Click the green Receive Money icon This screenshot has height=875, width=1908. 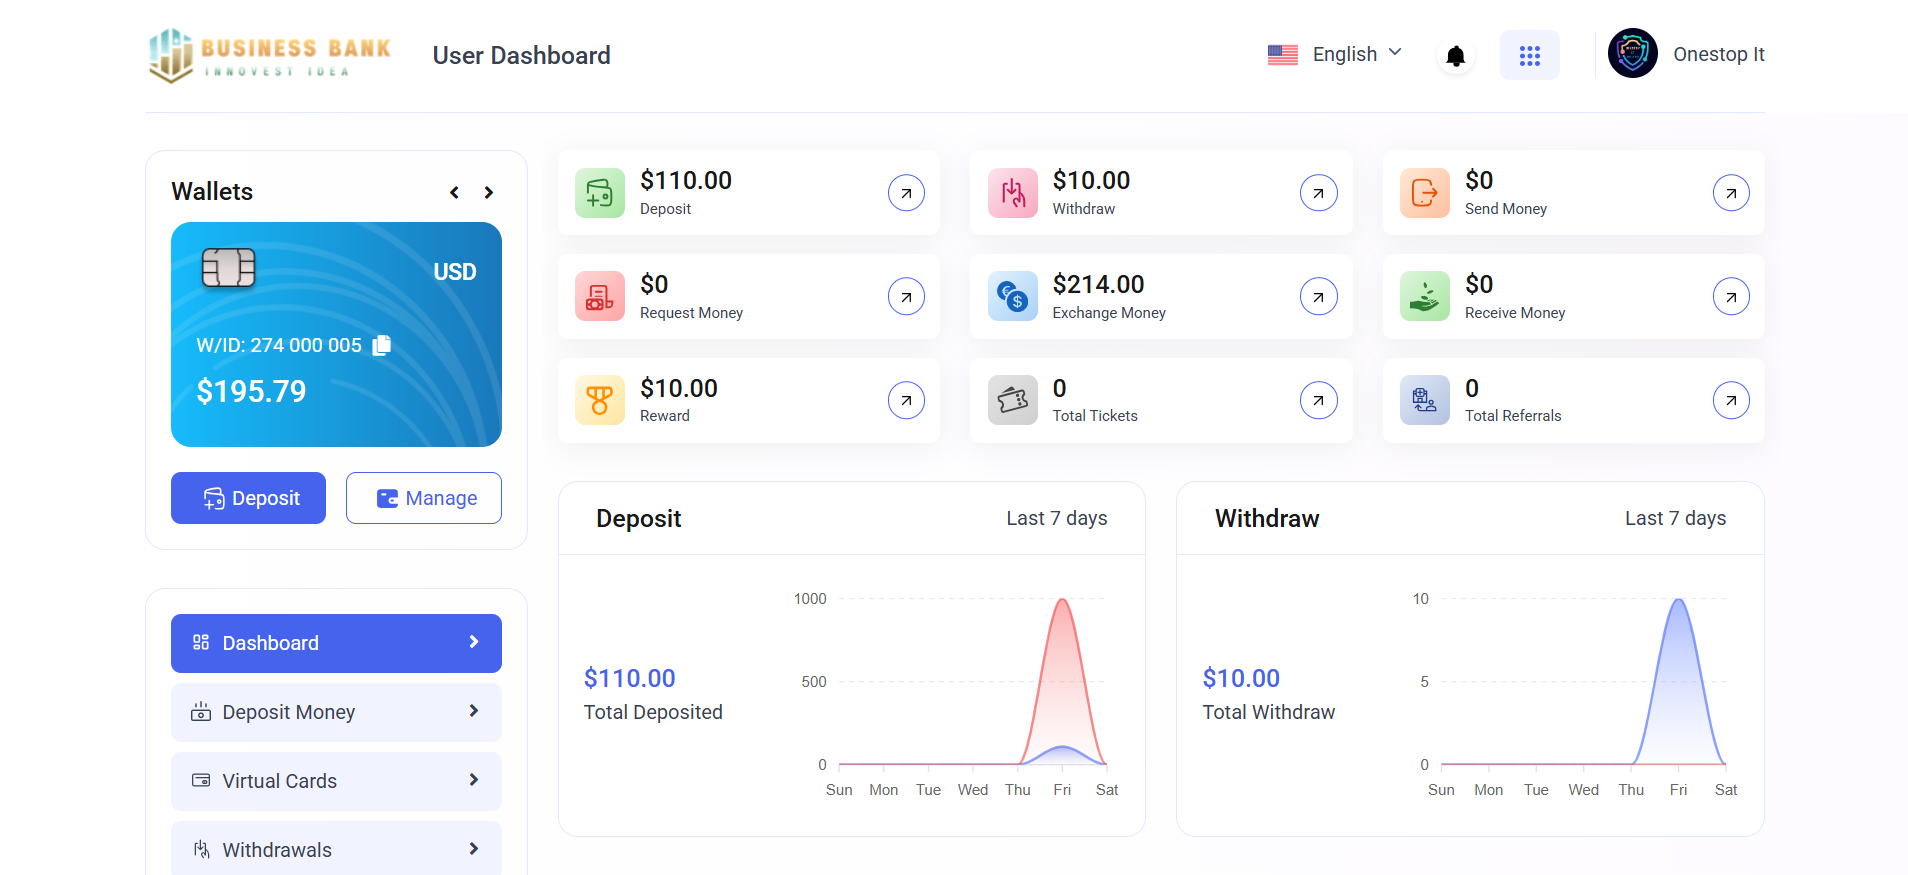click(1425, 297)
